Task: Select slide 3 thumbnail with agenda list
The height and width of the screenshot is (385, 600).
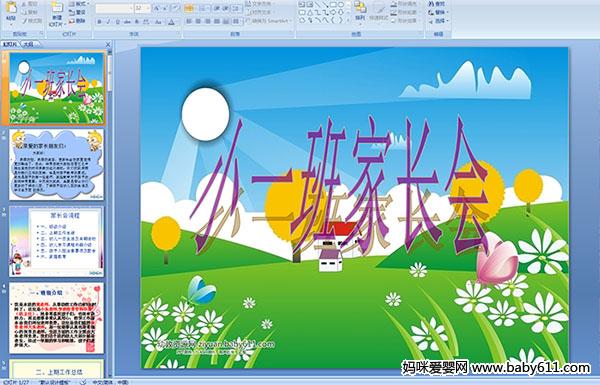Action: (56, 241)
